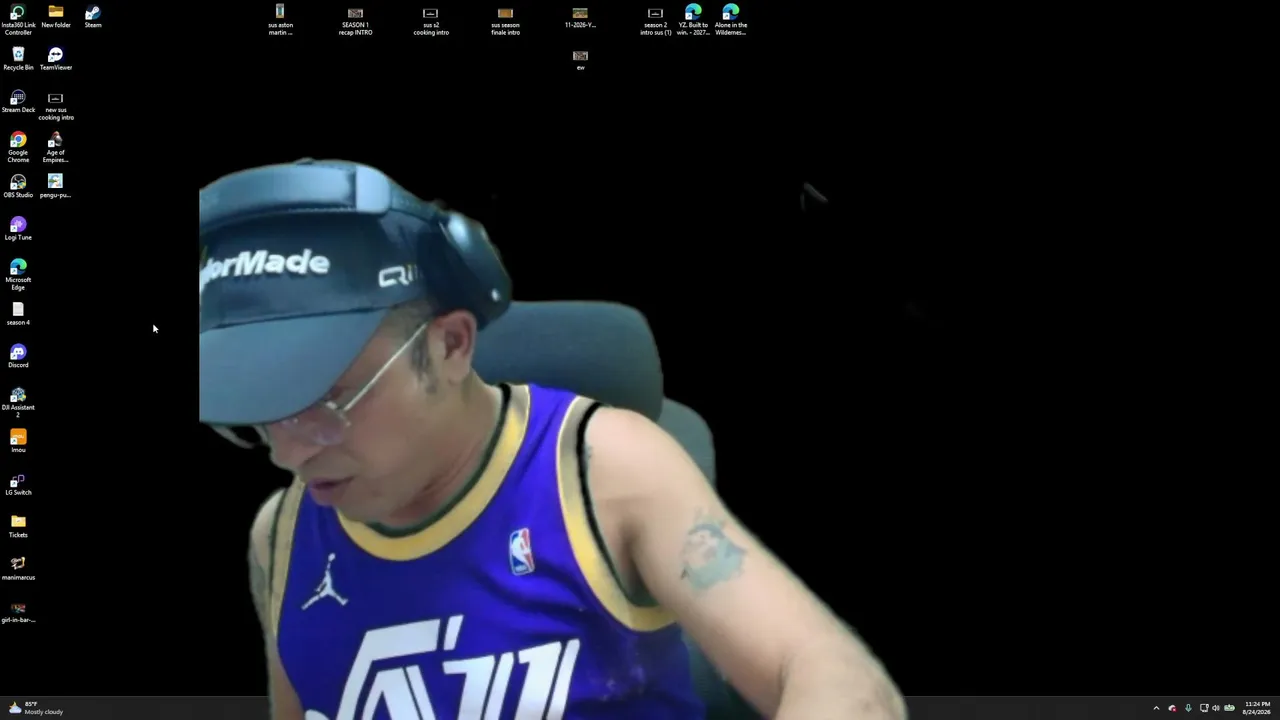The height and width of the screenshot is (720, 1280).
Task: Select the OBS Studio desktop shortcut
Action: pyautogui.click(x=18, y=186)
